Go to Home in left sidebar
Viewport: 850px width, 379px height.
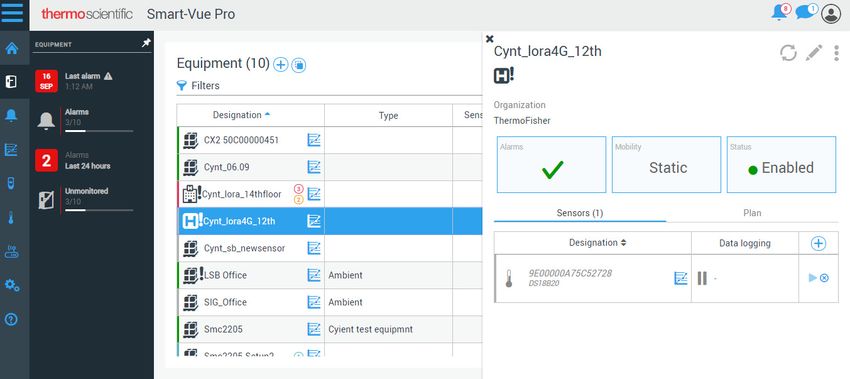(x=11, y=48)
